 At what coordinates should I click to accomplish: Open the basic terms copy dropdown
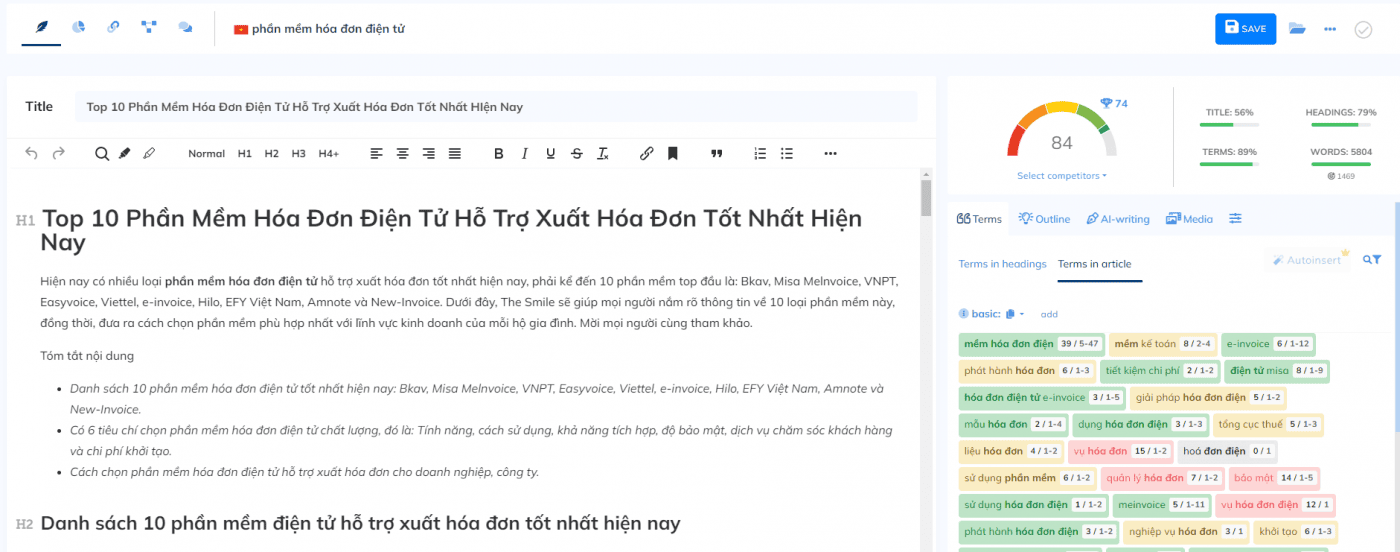[1014, 314]
